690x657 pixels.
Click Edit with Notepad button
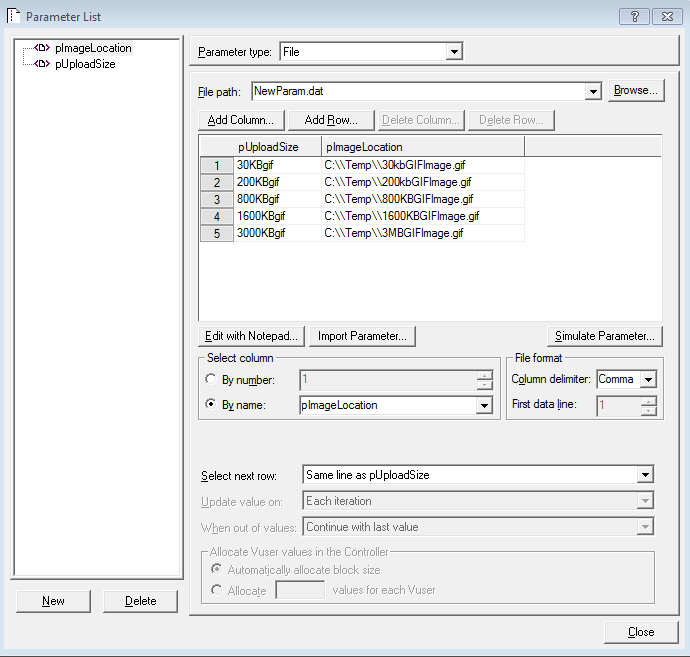click(x=251, y=336)
